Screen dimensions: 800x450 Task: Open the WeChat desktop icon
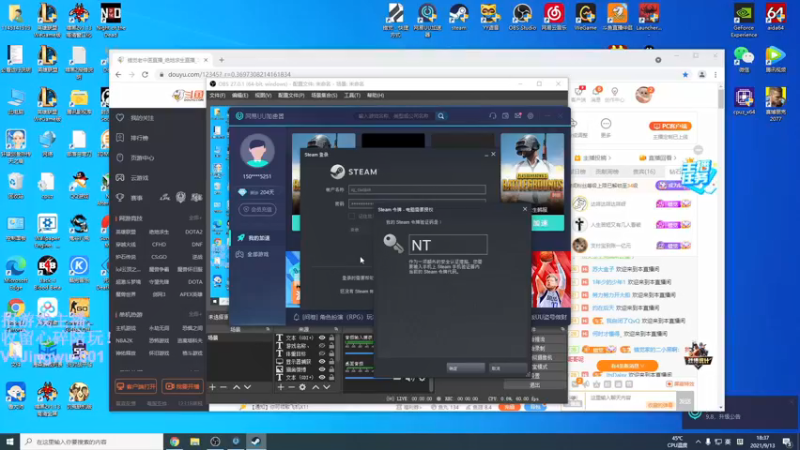tap(743, 59)
